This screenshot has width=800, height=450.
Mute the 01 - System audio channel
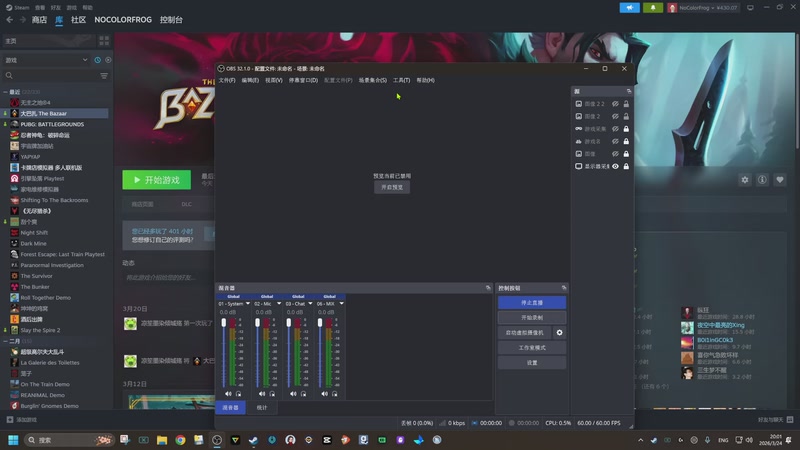pos(228,394)
